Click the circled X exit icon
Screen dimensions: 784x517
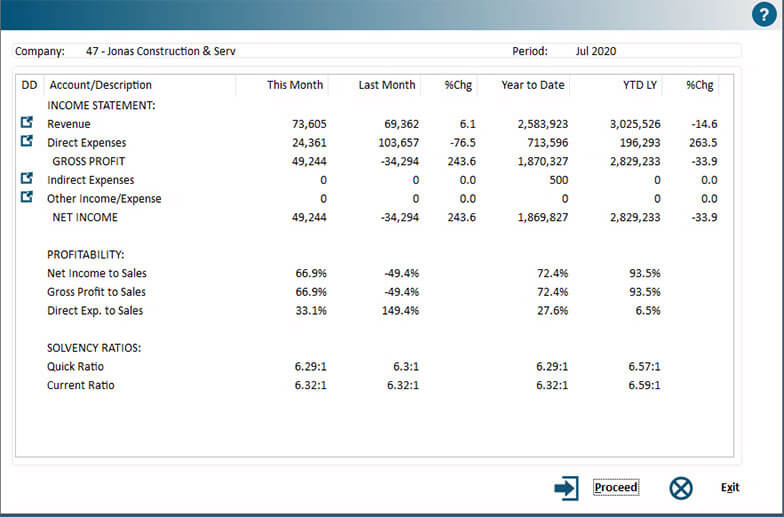click(x=681, y=488)
